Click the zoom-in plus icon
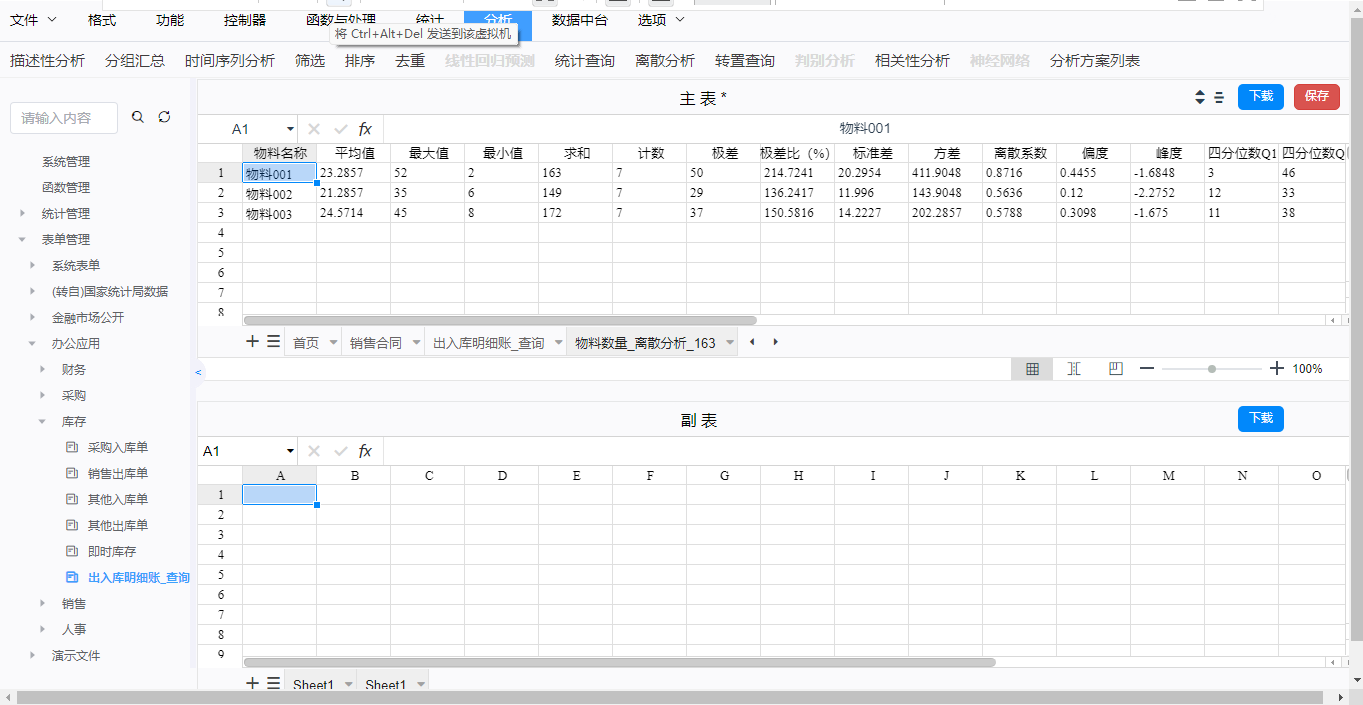1363x705 pixels. click(1276, 369)
